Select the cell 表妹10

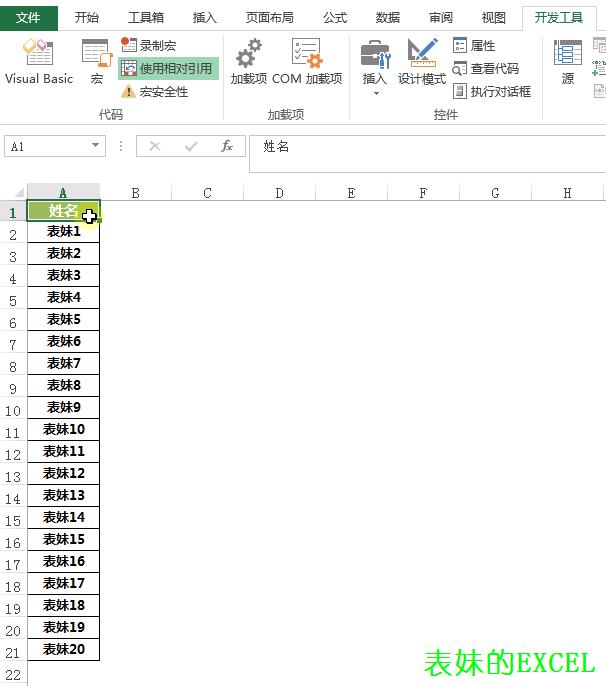point(63,429)
